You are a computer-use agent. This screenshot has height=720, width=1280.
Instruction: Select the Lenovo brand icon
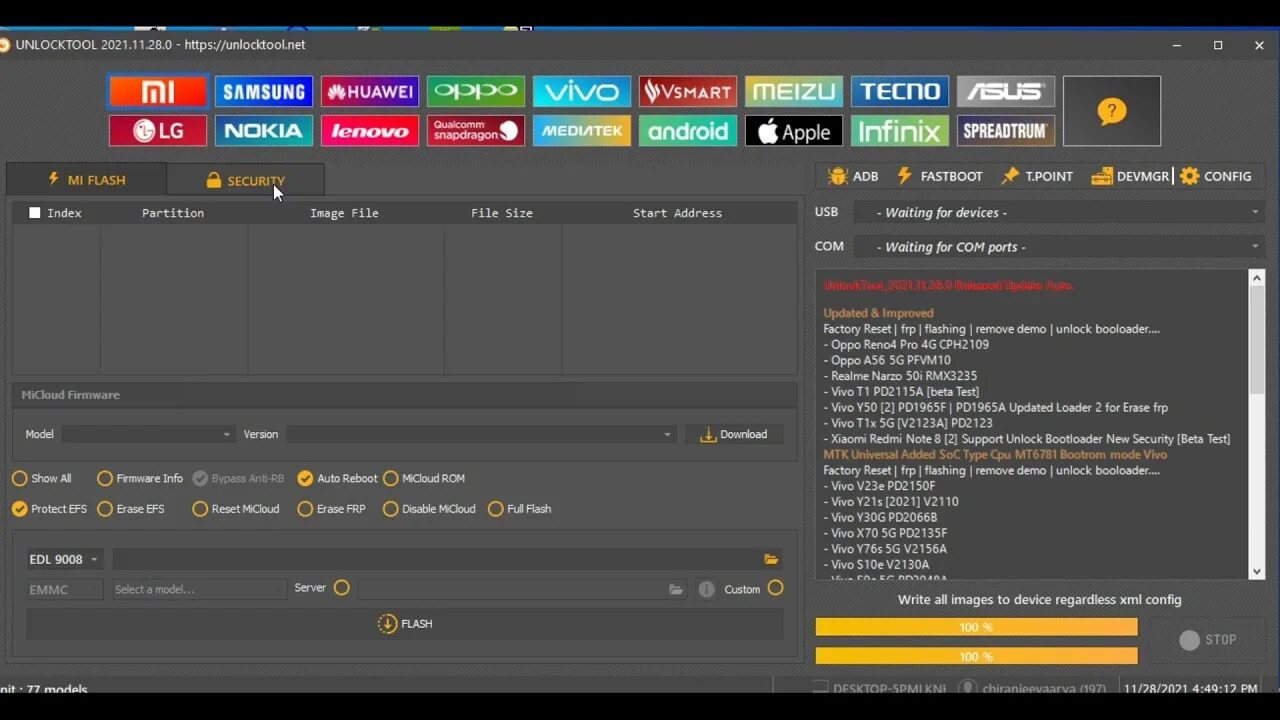coord(370,131)
